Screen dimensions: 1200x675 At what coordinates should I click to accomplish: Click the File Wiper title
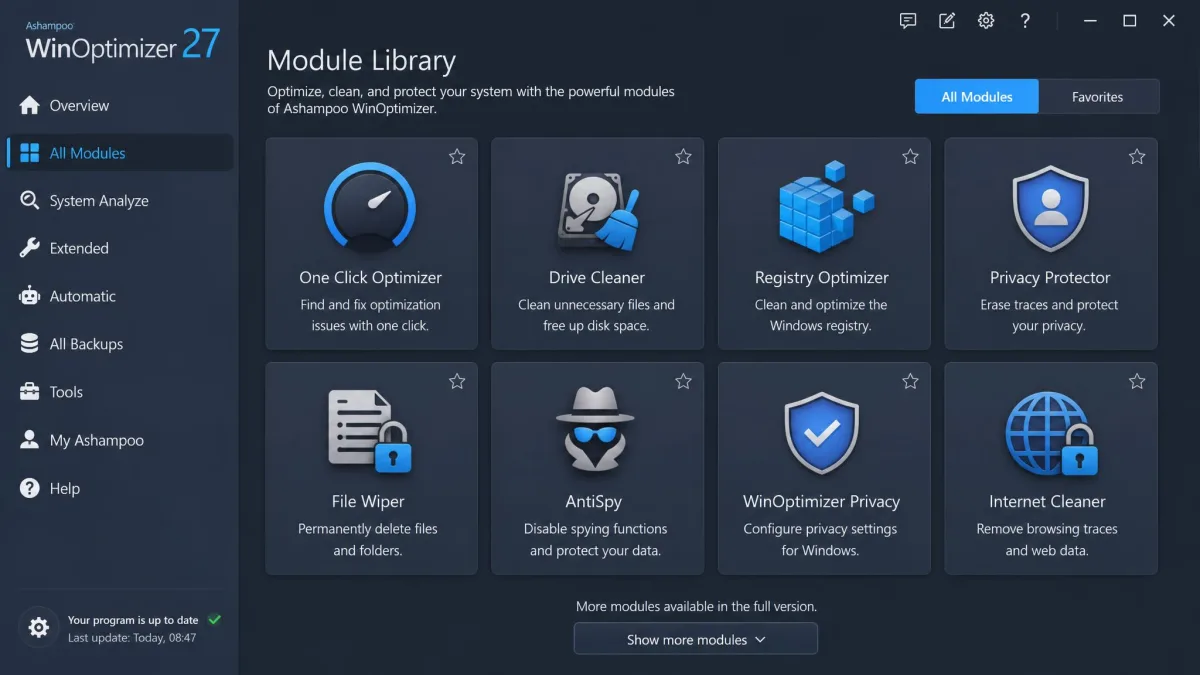click(368, 502)
